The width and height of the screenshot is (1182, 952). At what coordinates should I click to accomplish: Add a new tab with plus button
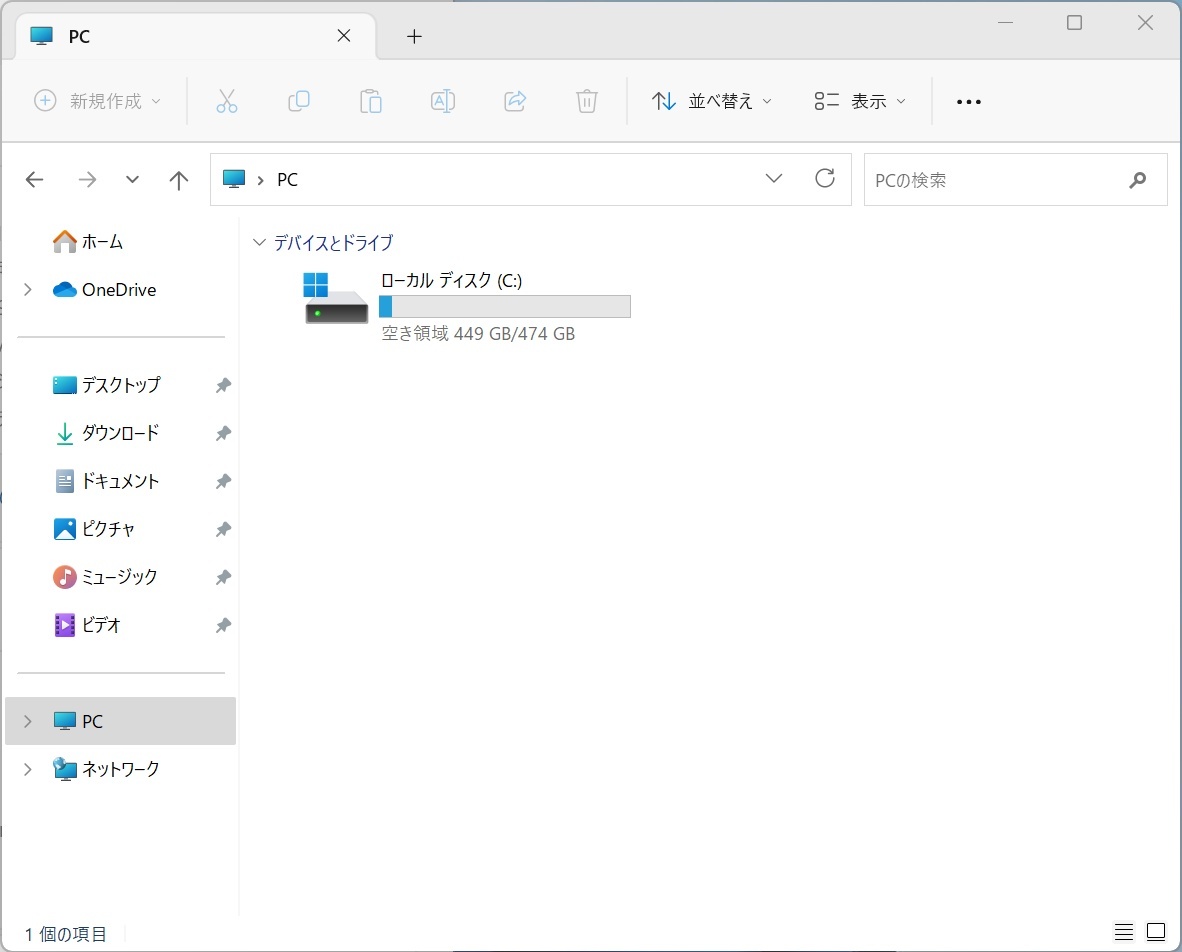click(x=414, y=36)
